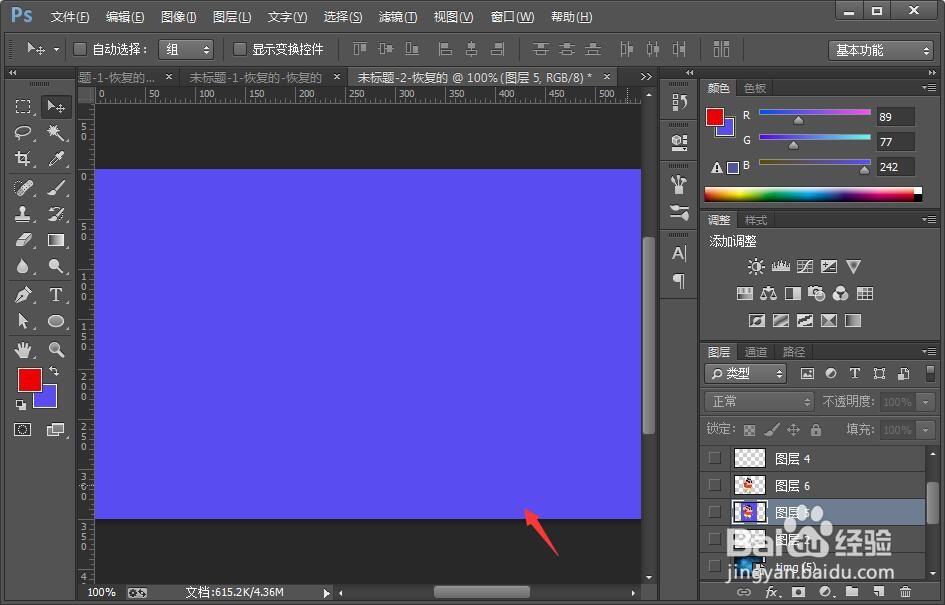Click the Quick Mask mode icon
This screenshot has width=945, height=605.
point(23,430)
